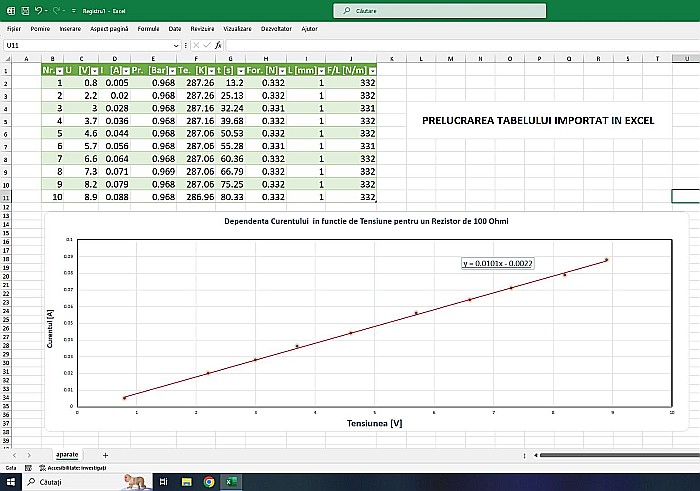700x491 pixels.
Task: Open the L [mm] column filter dropdown
Action: click(321, 71)
